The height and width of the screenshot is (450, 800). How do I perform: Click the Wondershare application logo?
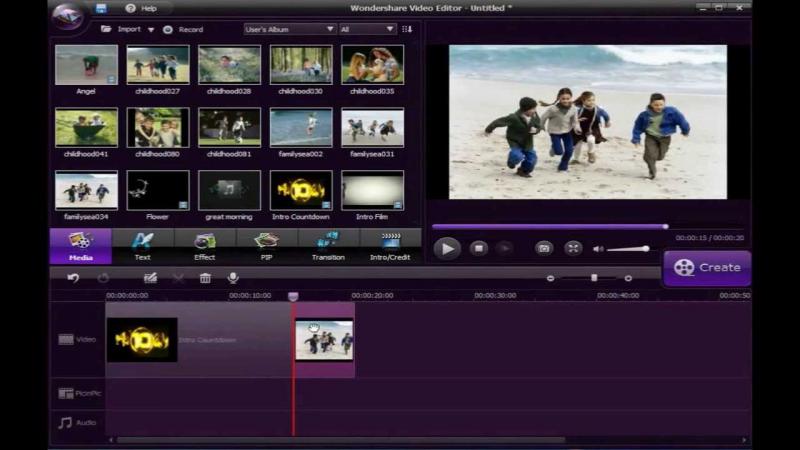[x=69, y=16]
